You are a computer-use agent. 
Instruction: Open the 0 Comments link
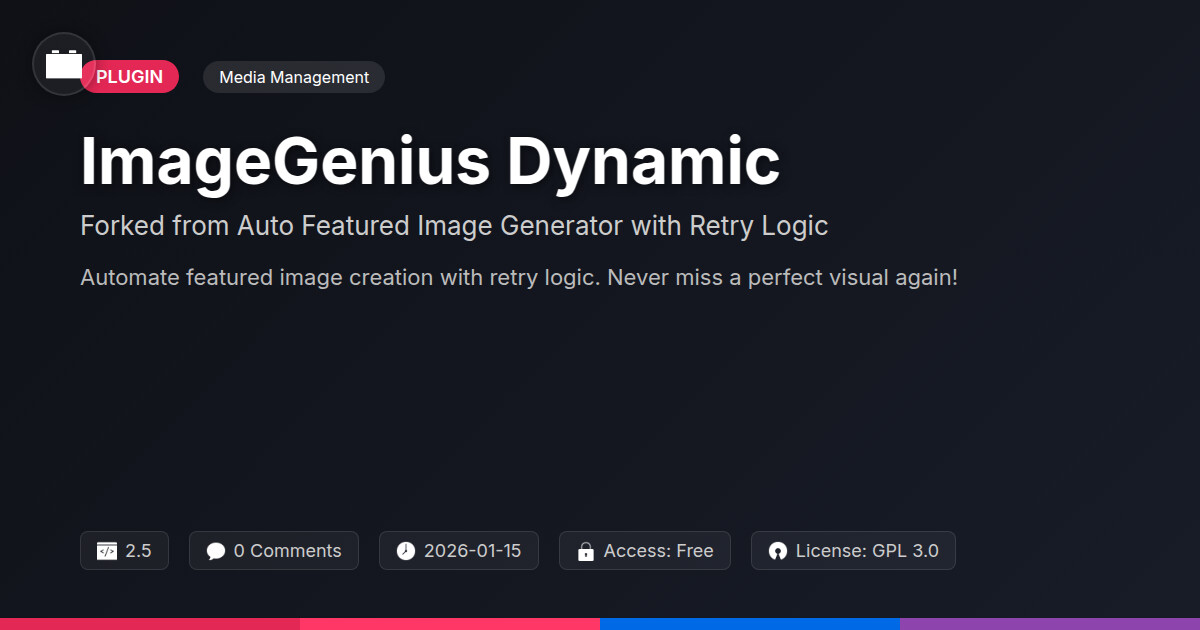(x=287, y=551)
